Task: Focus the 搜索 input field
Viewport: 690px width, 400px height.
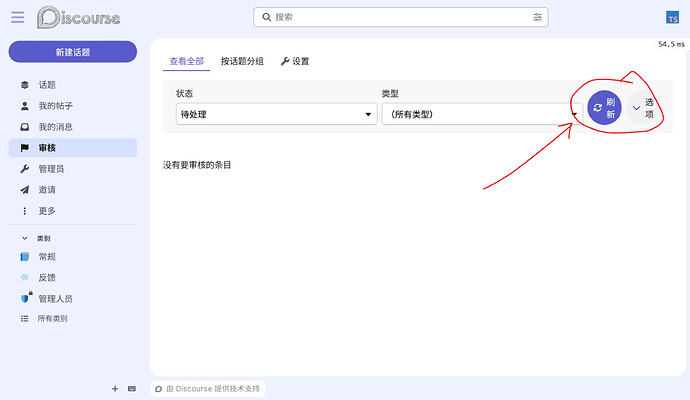Action: click(400, 17)
